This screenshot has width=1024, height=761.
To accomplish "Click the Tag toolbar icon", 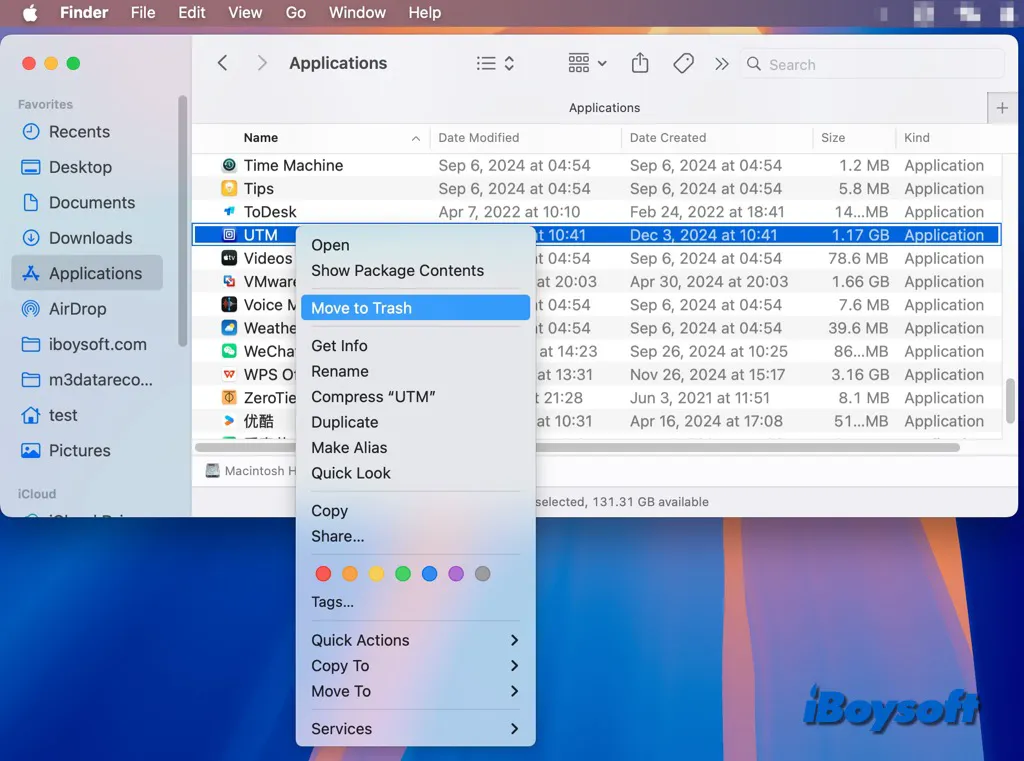I will pyautogui.click(x=683, y=63).
